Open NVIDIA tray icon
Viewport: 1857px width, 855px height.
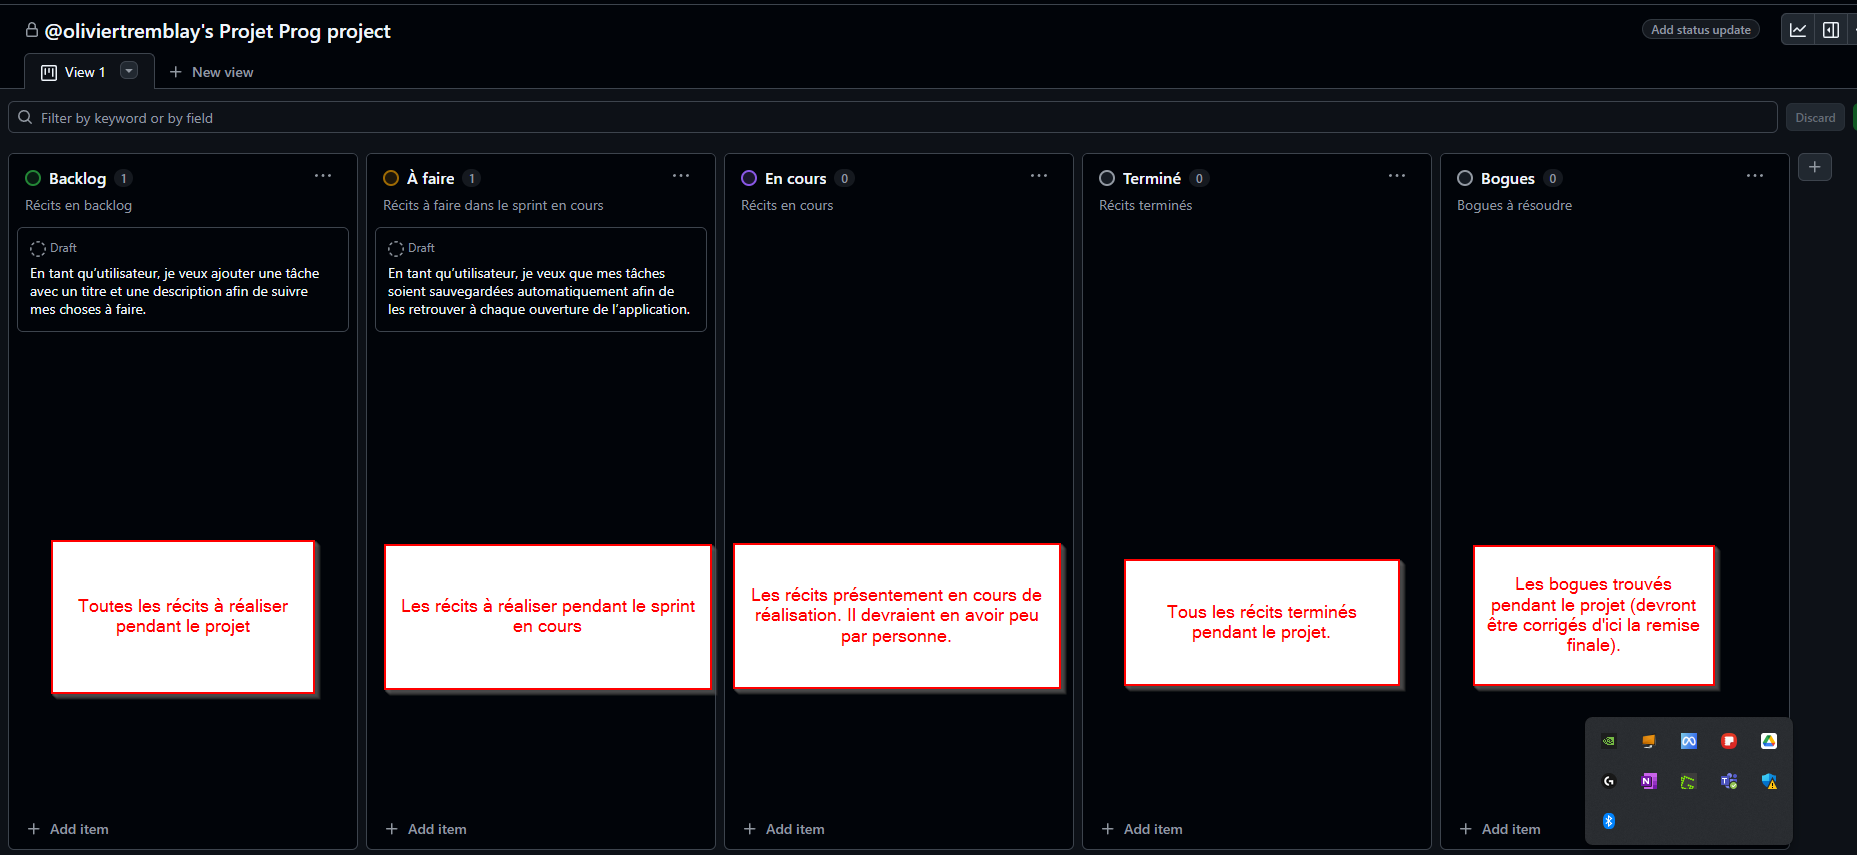click(1609, 741)
